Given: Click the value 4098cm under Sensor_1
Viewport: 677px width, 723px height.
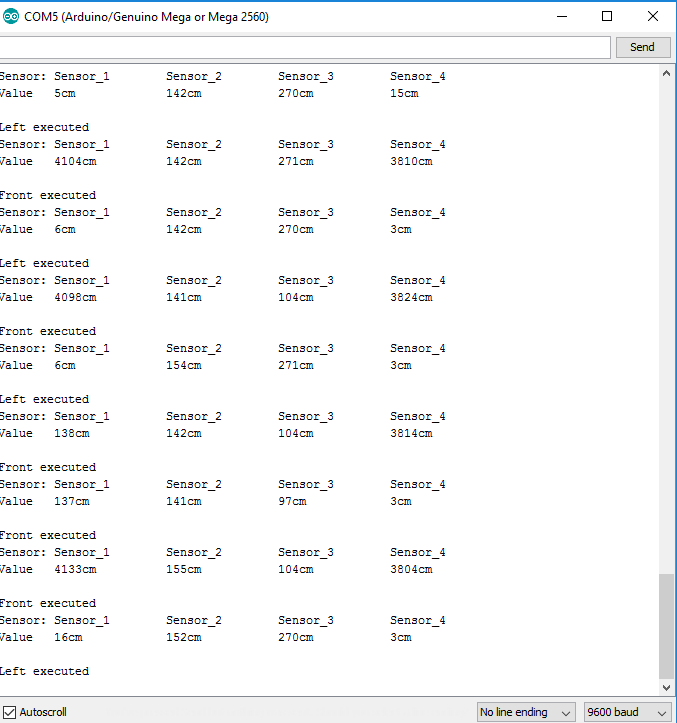Looking at the screenshot, I should [75, 297].
